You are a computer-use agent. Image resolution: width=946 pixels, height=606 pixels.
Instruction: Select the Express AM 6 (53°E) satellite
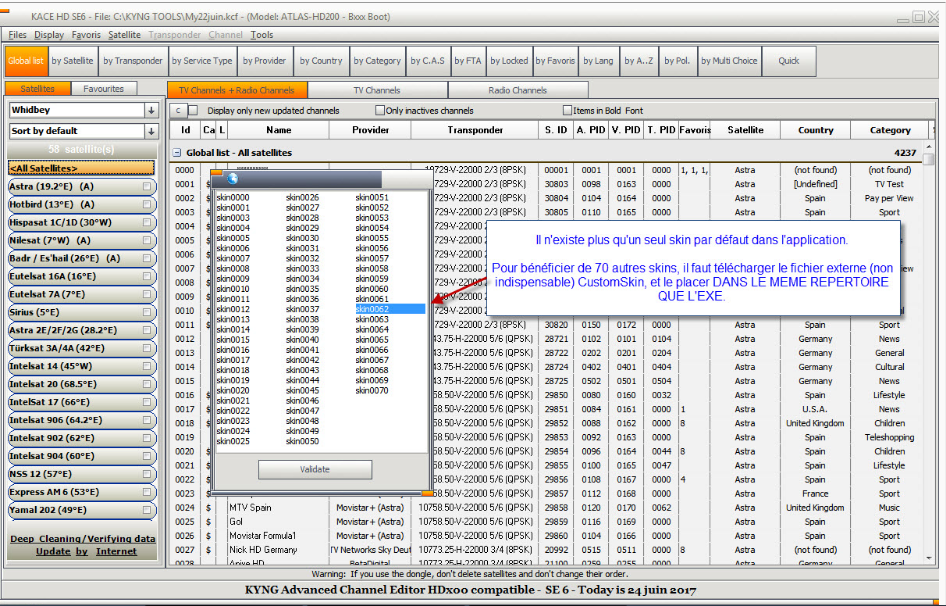click(x=81, y=492)
